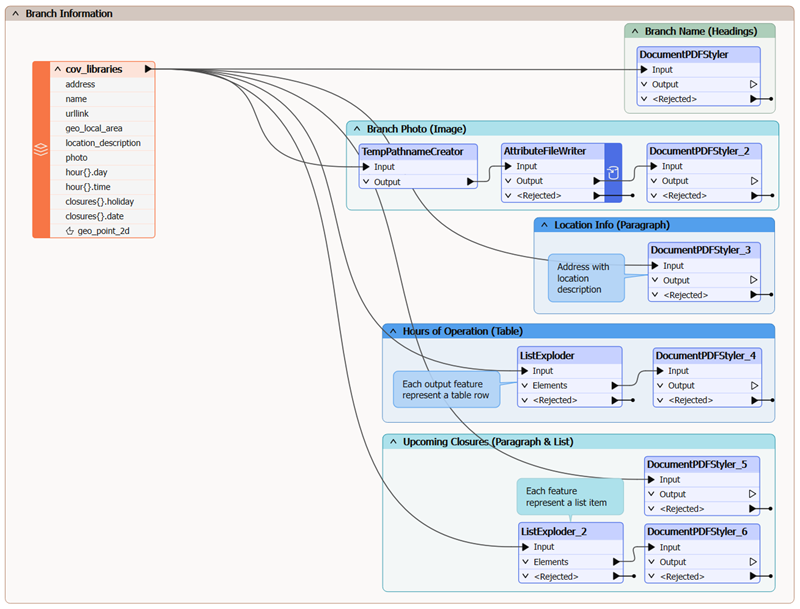Collapse the Branch Information bookmark
This screenshot has height=609, width=800.
(15, 14)
